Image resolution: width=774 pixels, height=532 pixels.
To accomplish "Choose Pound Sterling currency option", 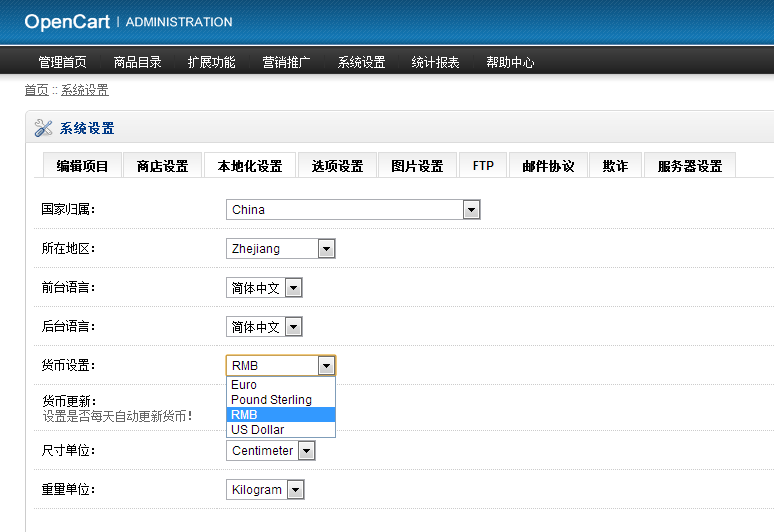I will pyautogui.click(x=271, y=400).
